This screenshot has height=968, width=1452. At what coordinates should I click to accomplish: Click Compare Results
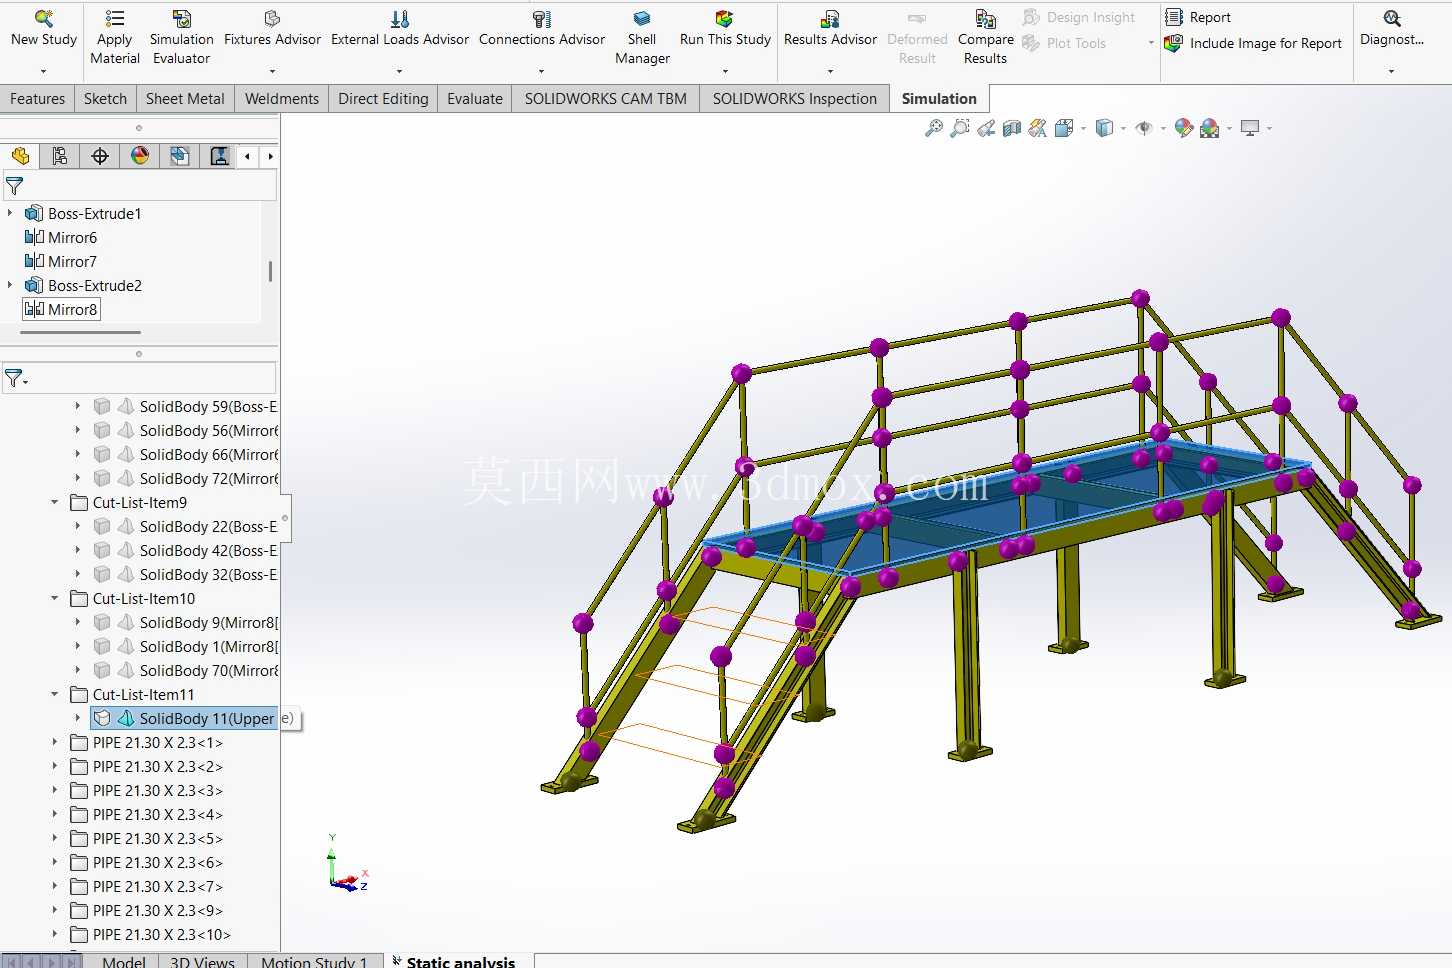coord(985,37)
